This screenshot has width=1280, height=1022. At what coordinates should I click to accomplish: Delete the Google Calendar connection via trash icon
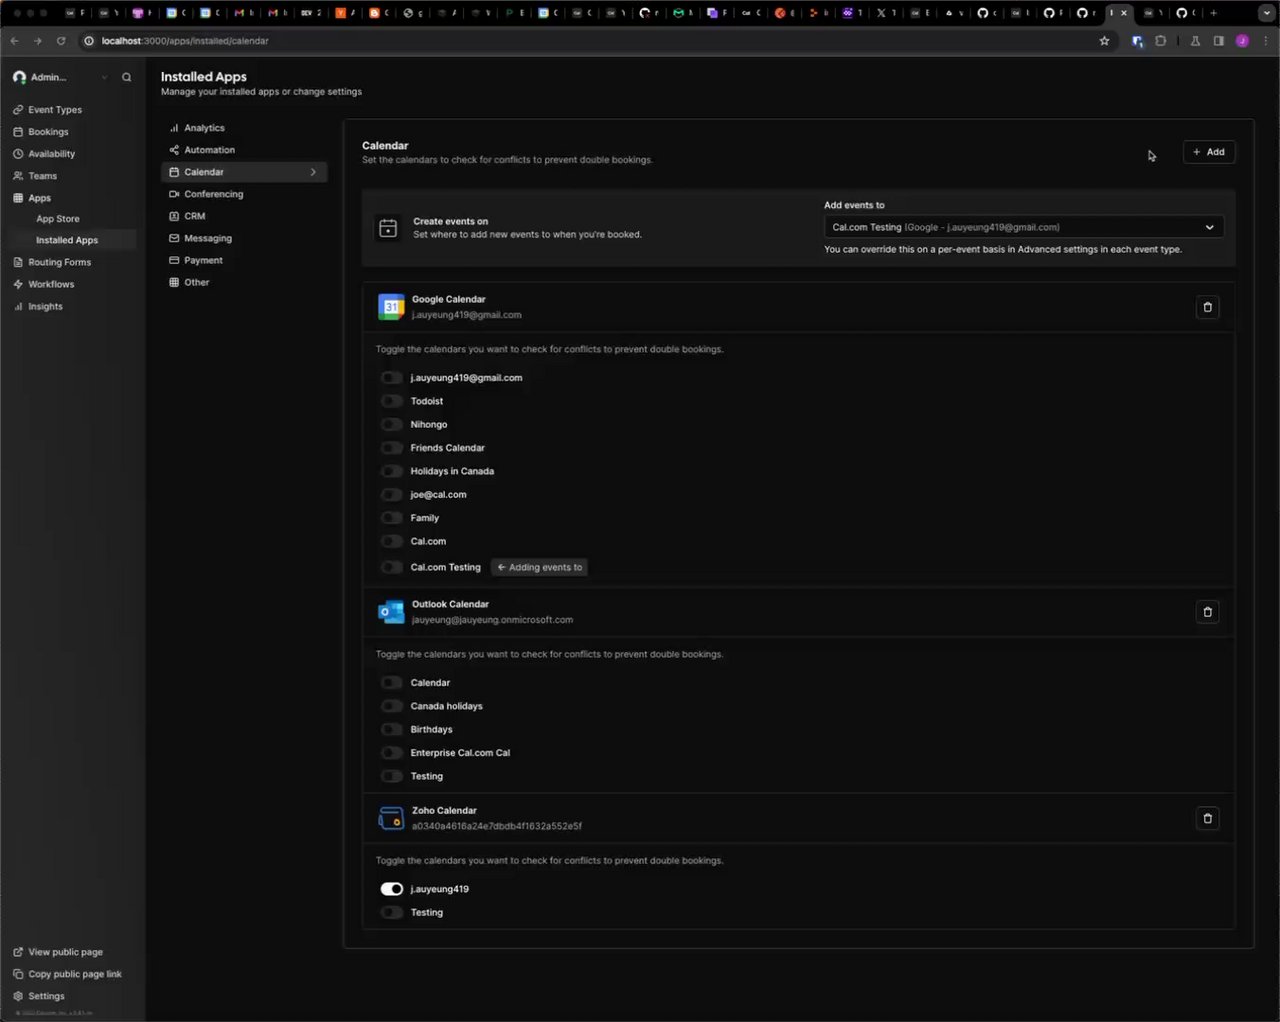point(1207,307)
